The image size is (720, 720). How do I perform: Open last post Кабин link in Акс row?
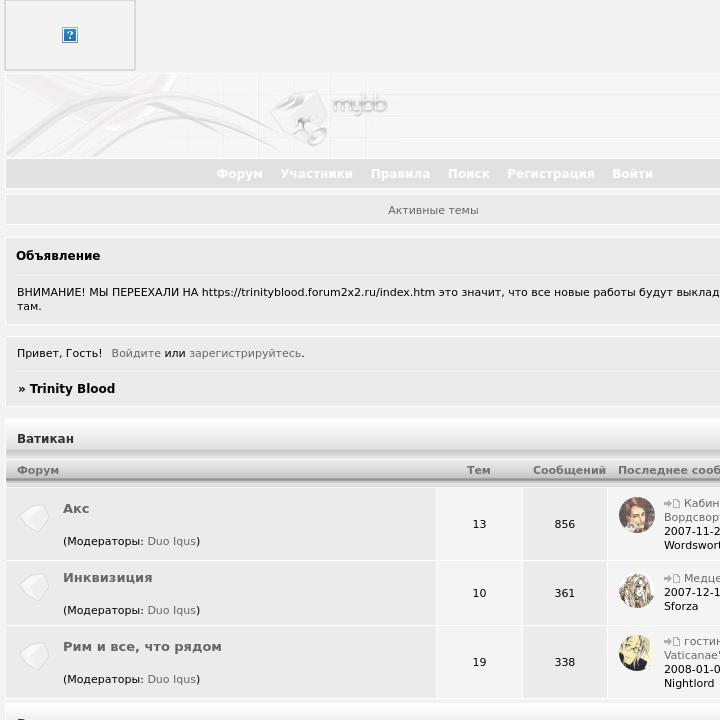click(702, 504)
